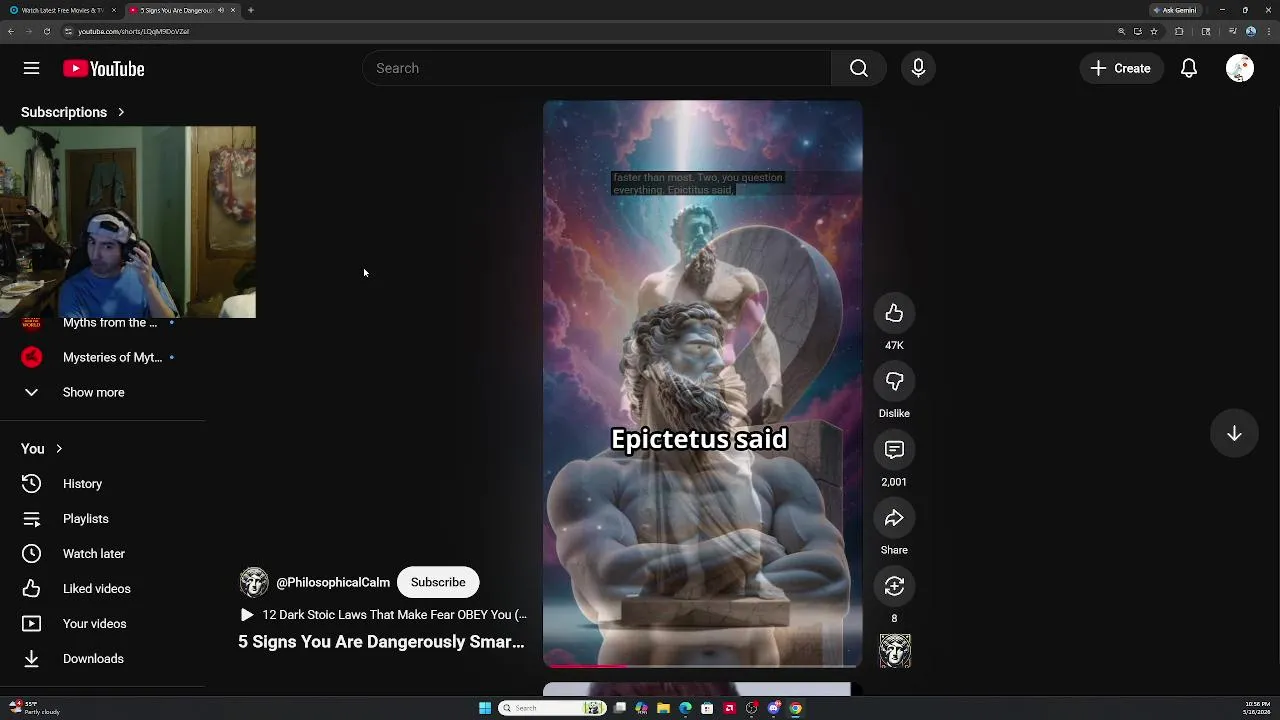Open the PhilosophicalCalm channel avatar
1280x720 pixels.
[x=254, y=582]
